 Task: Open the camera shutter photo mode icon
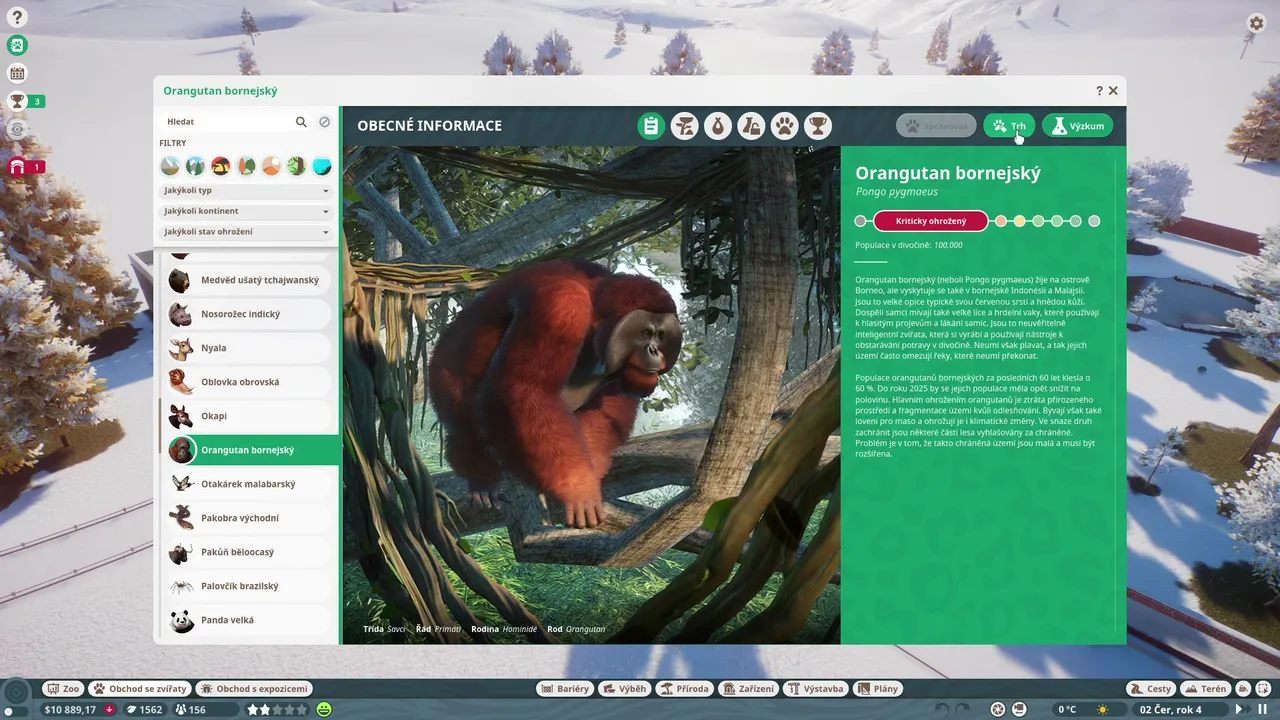coord(997,709)
